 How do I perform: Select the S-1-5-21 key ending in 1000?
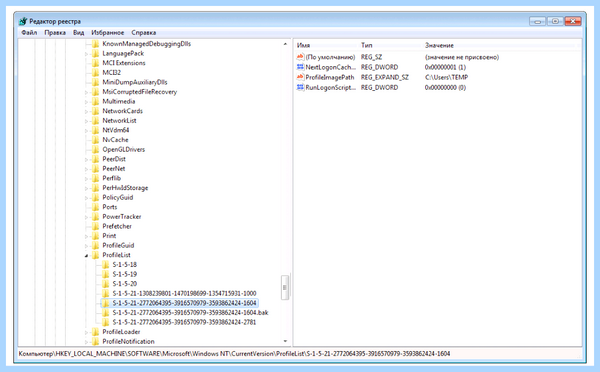[x=184, y=294]
